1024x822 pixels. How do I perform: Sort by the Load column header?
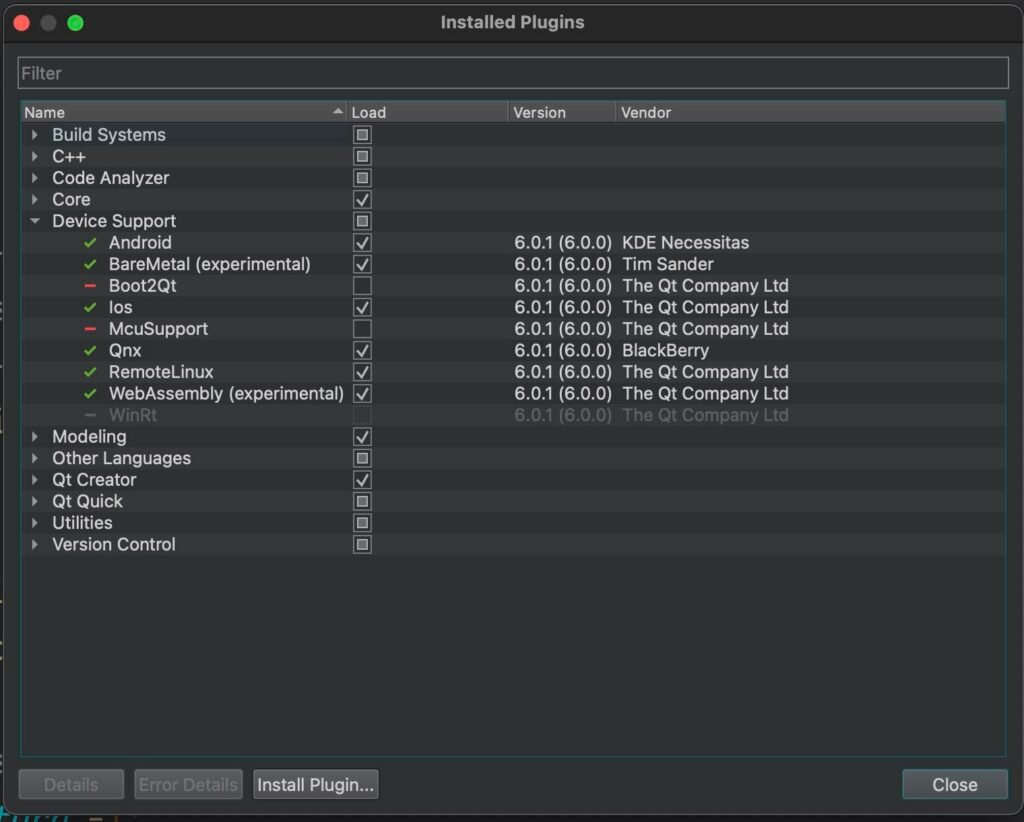[x=428, y=112]
